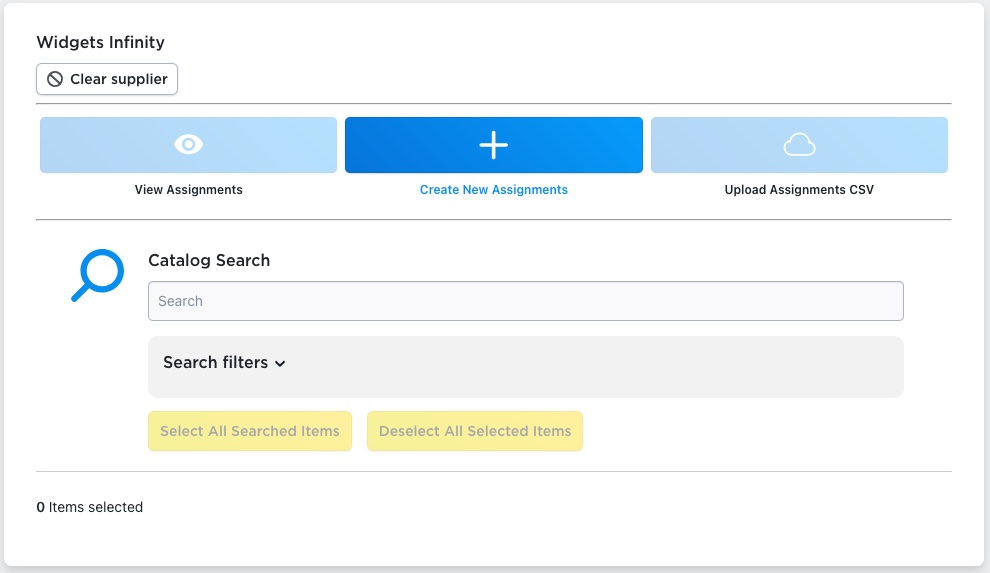This screenshot has height=573, width=990.
Task: Click the cloud icon for CSV upload
Action: tap(799, 145)
